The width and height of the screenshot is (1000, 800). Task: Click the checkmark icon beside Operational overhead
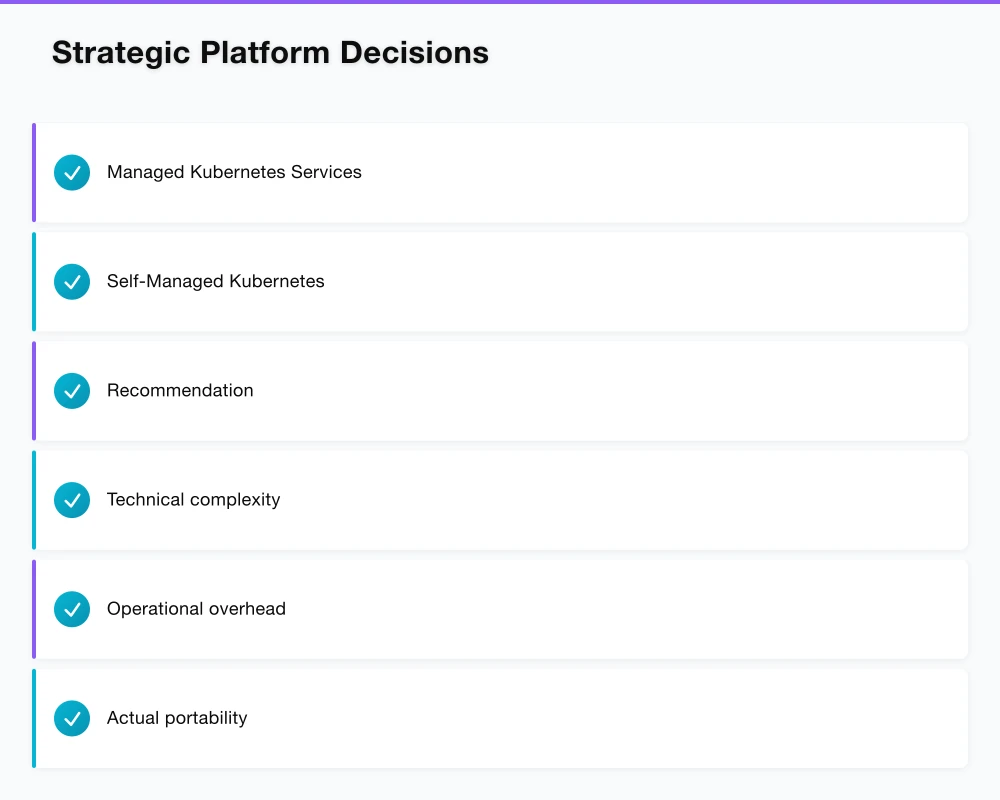pos(72,609)
